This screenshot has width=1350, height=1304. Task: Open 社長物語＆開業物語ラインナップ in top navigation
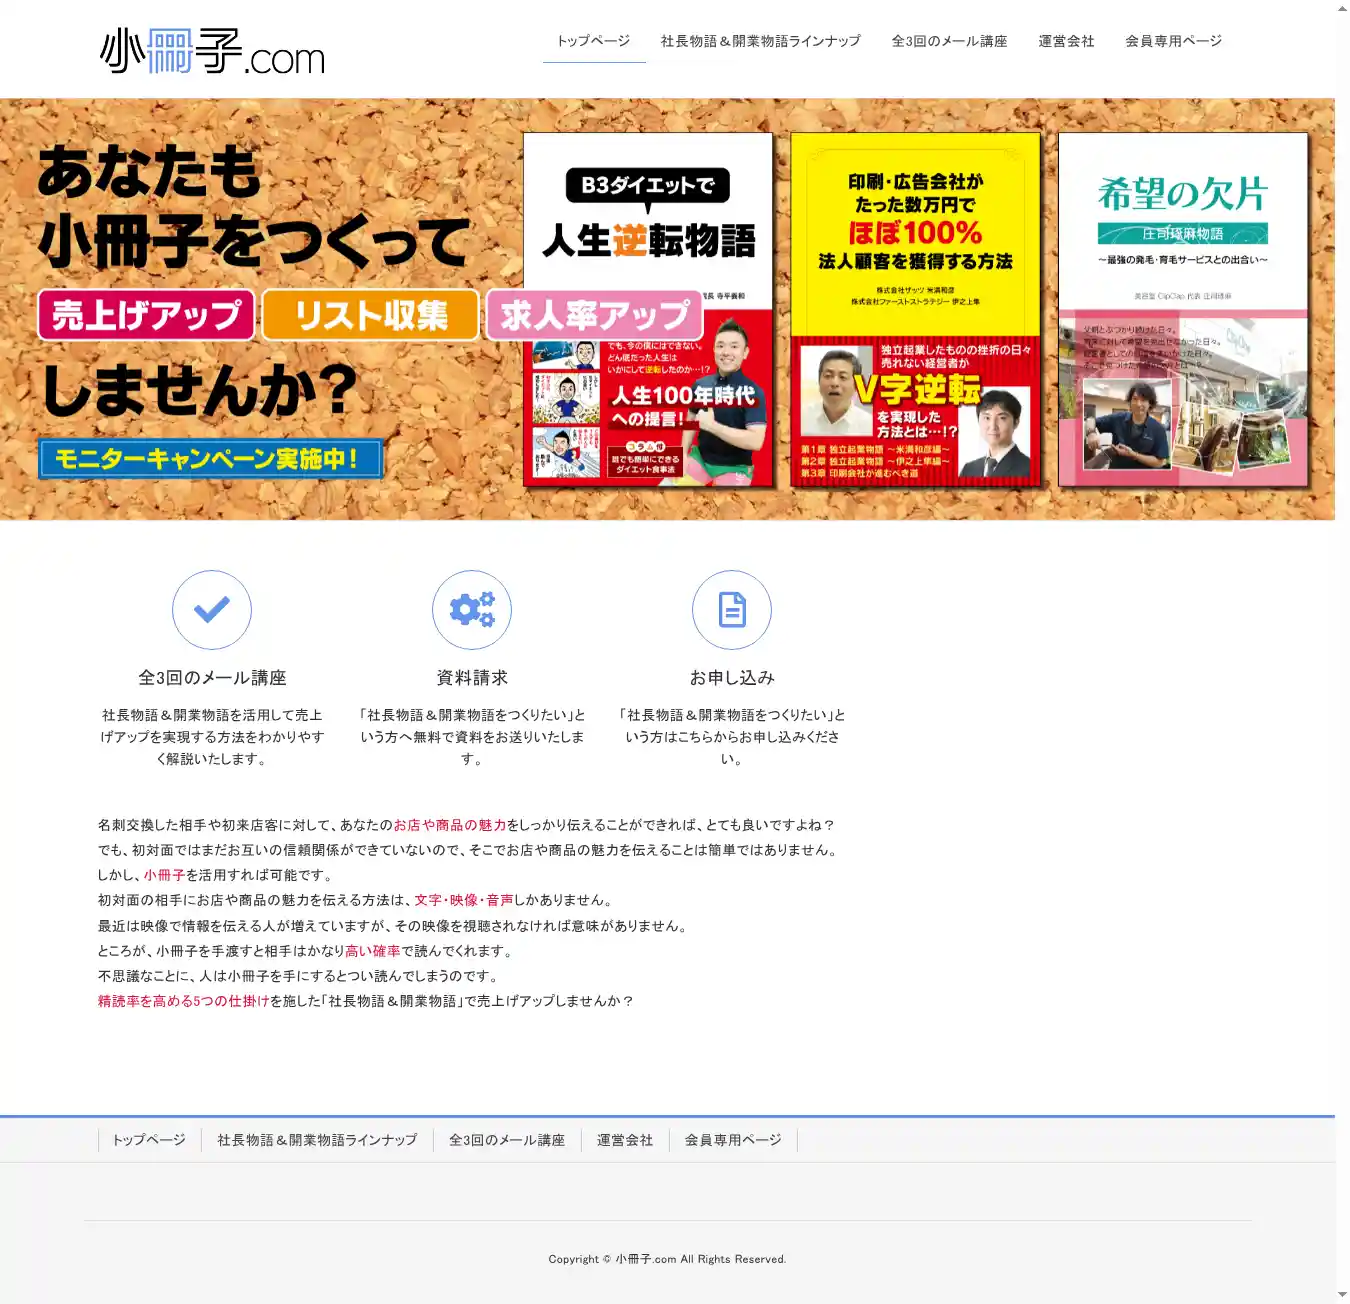[x=760, y=41]
